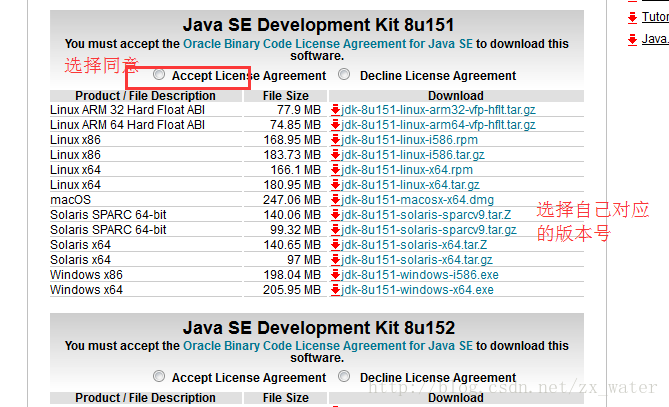Click download arrow icon beside windows-i586.exe
669x407 pixels.
tap(335, 275)
